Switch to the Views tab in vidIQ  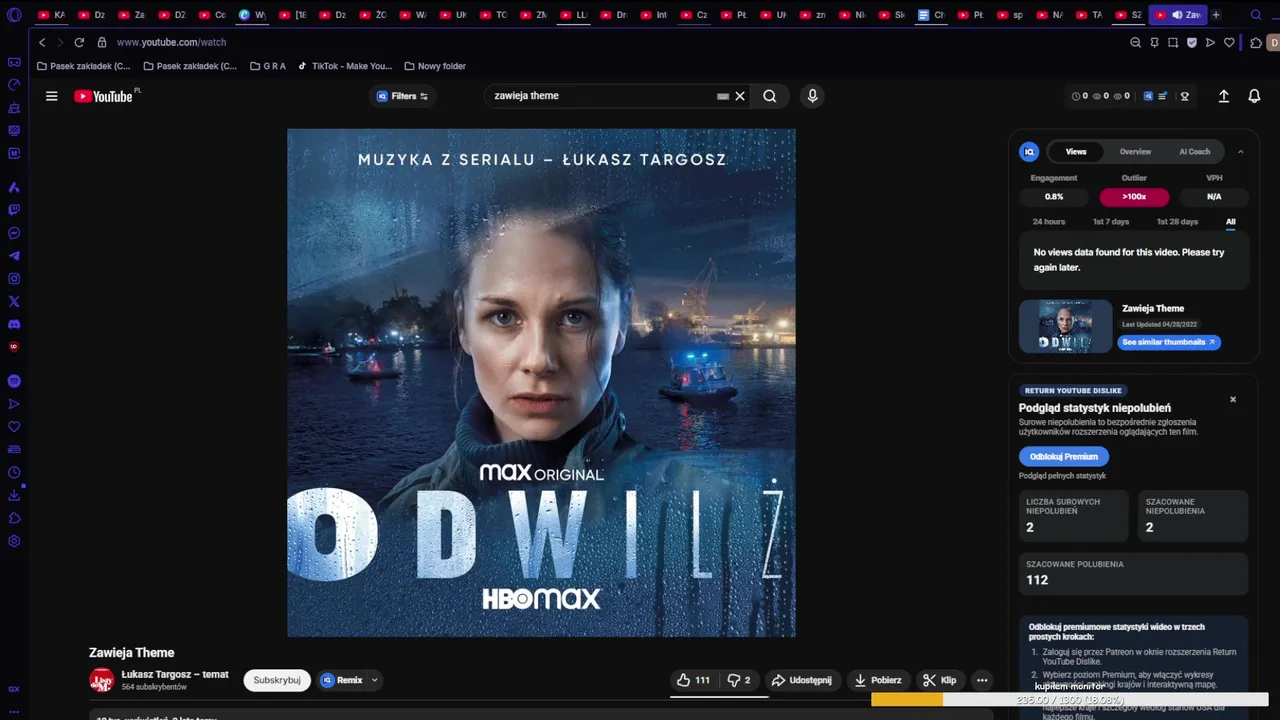[1076, 152]
